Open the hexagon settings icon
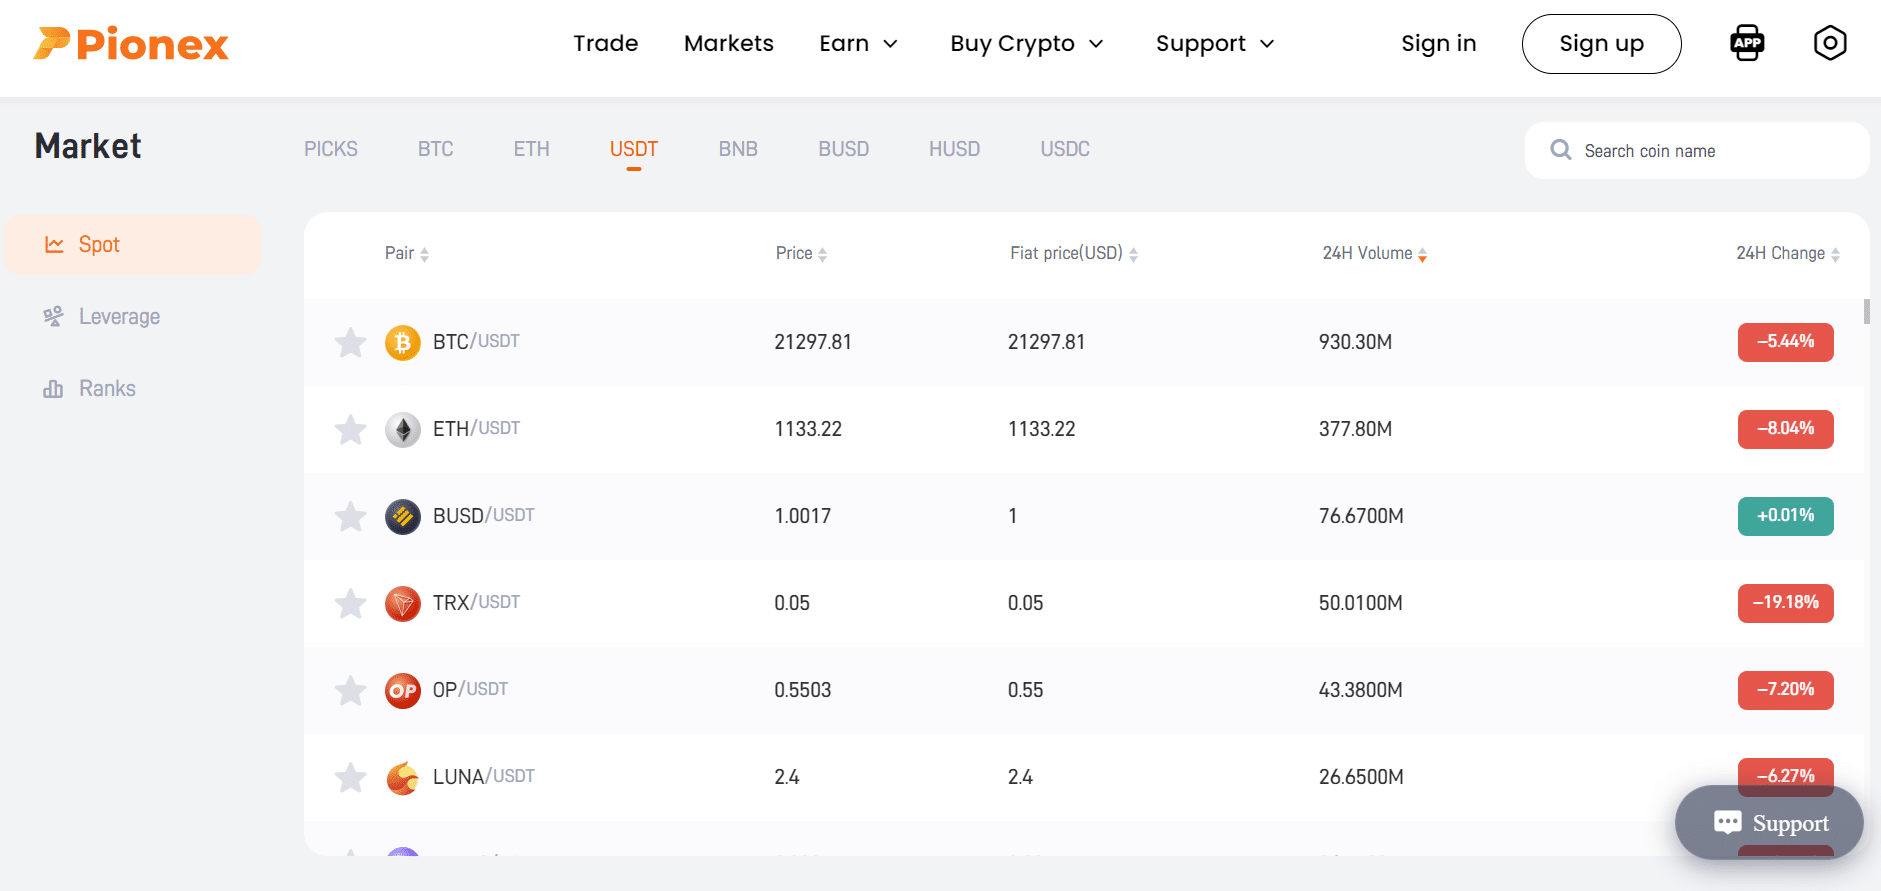This screenshot has height=891, width=1881. (1830, 43)
